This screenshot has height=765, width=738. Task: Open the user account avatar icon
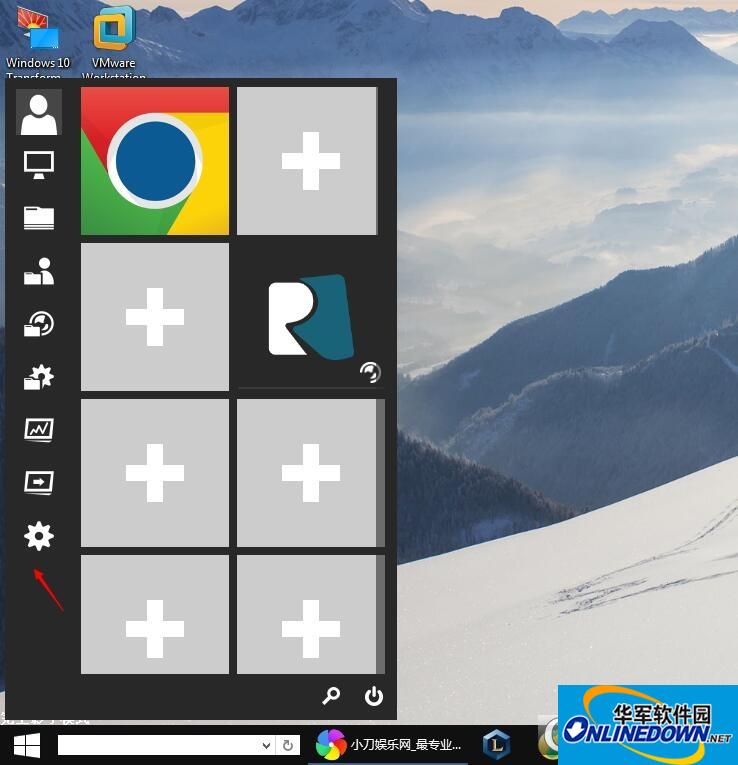(39, 112)
